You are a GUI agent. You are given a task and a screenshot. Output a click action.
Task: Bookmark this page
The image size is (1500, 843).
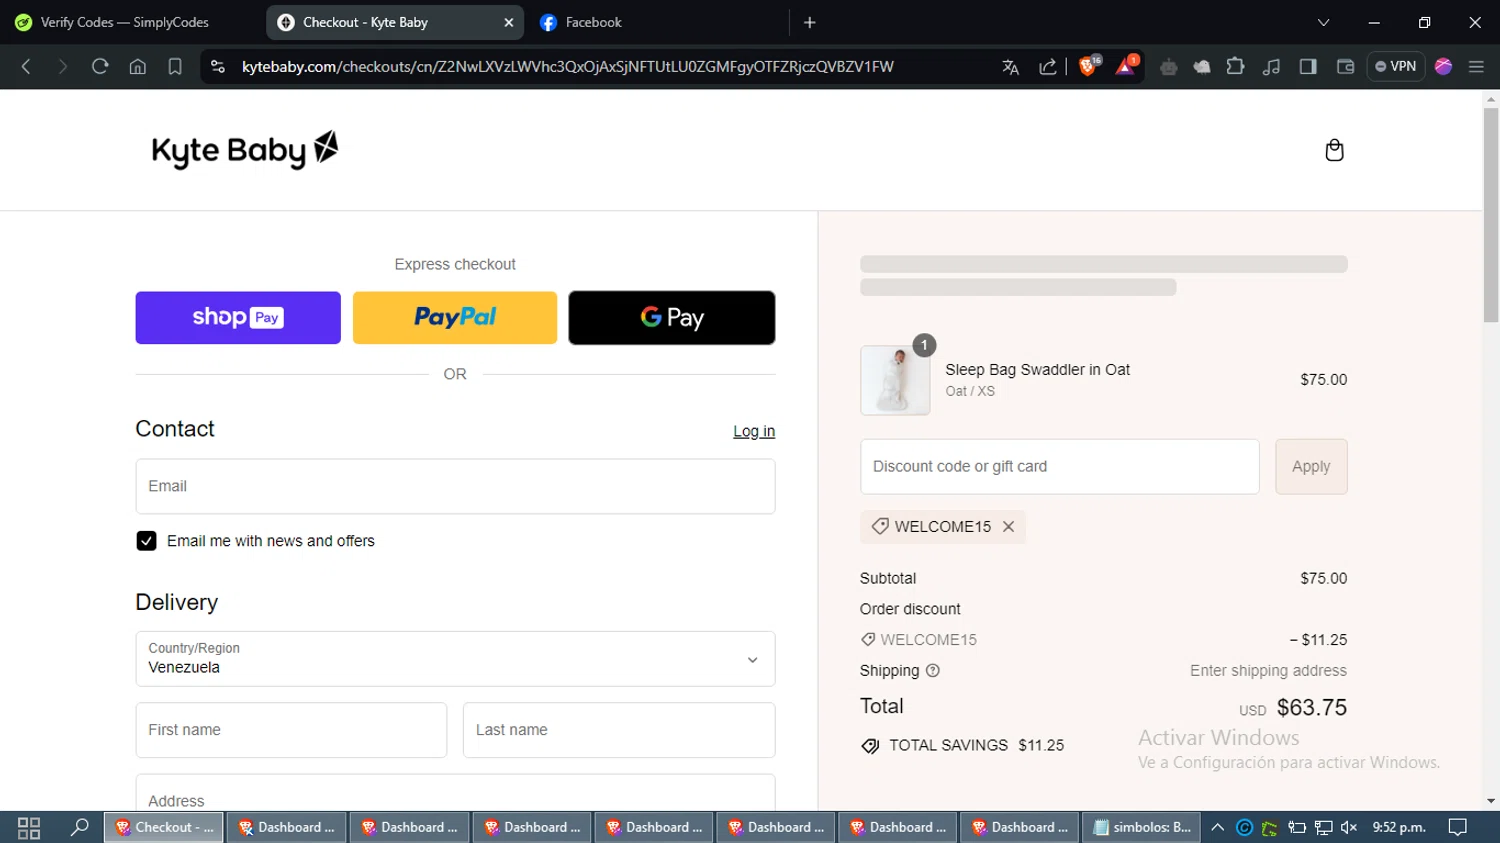click(x=175, y=67)
